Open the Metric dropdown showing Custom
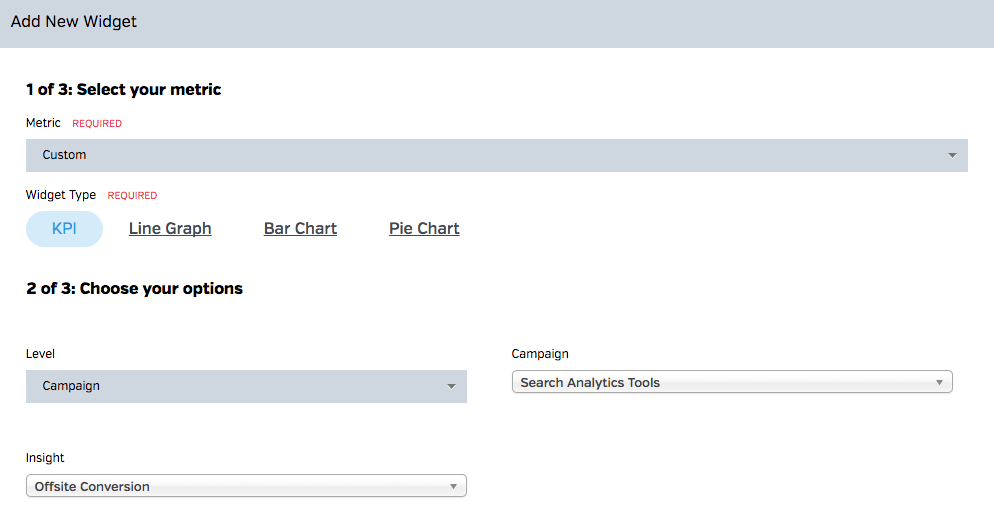Screen dimensions: 994x515 coord(496,156)
